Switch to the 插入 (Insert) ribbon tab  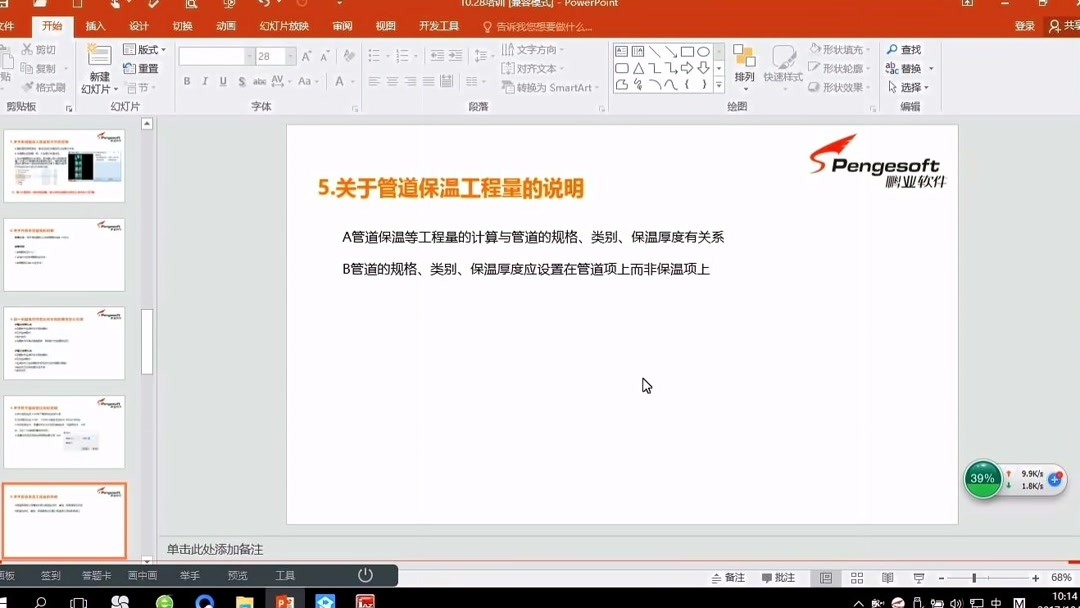[94, 26]
